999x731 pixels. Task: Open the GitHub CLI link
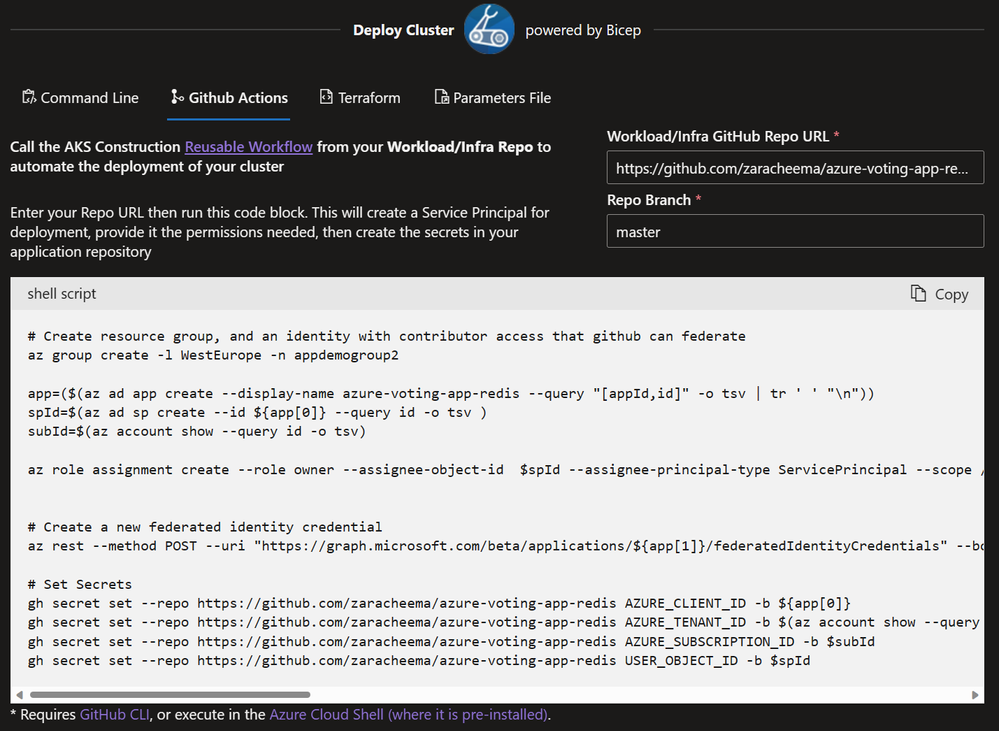pyautogui.click(x=115, y=714)
